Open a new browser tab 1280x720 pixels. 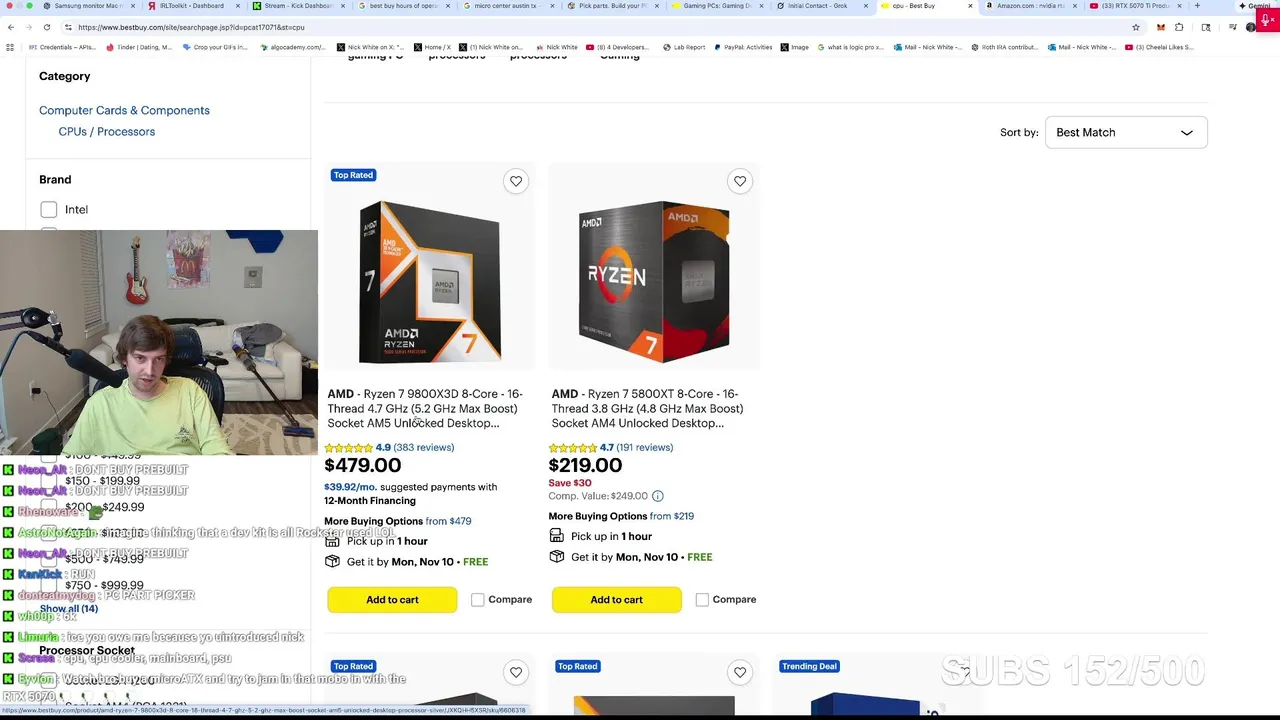[1197, 6]
